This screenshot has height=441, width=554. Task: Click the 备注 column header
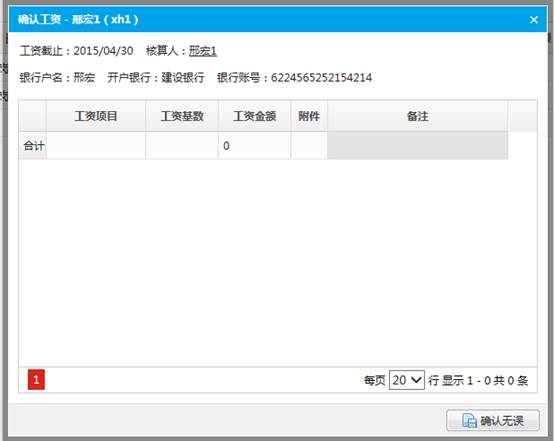(x=418, y=116)
